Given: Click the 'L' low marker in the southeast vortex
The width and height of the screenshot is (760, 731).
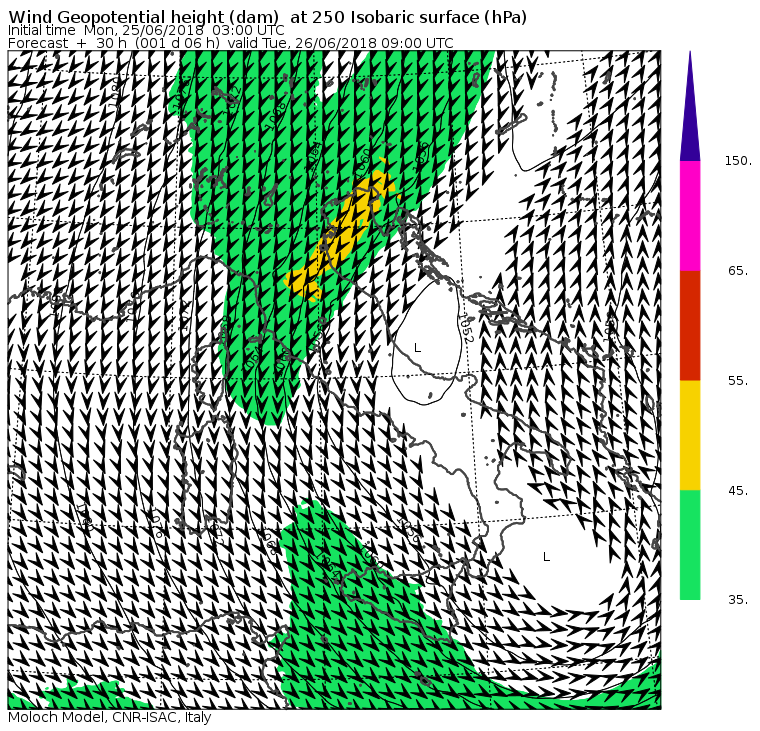Looking at the screenshot, I should [546, 557].
